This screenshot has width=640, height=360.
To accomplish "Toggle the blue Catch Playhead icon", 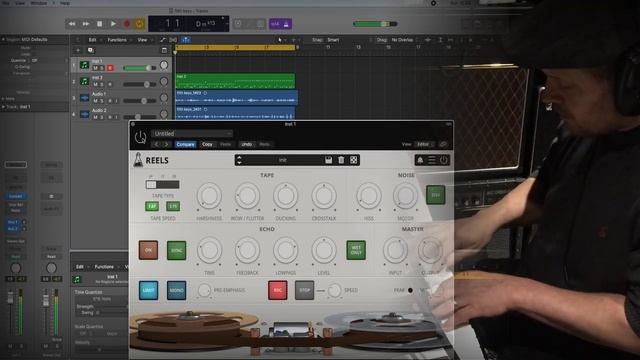I will coord(186,40).
